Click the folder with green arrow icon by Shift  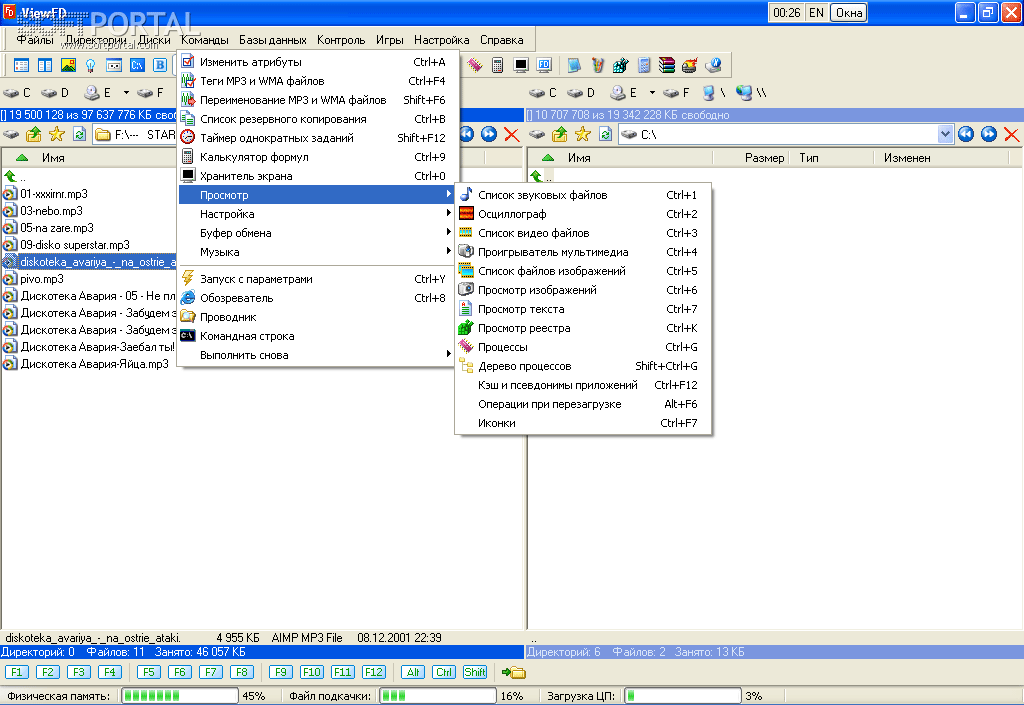(514, 672)
